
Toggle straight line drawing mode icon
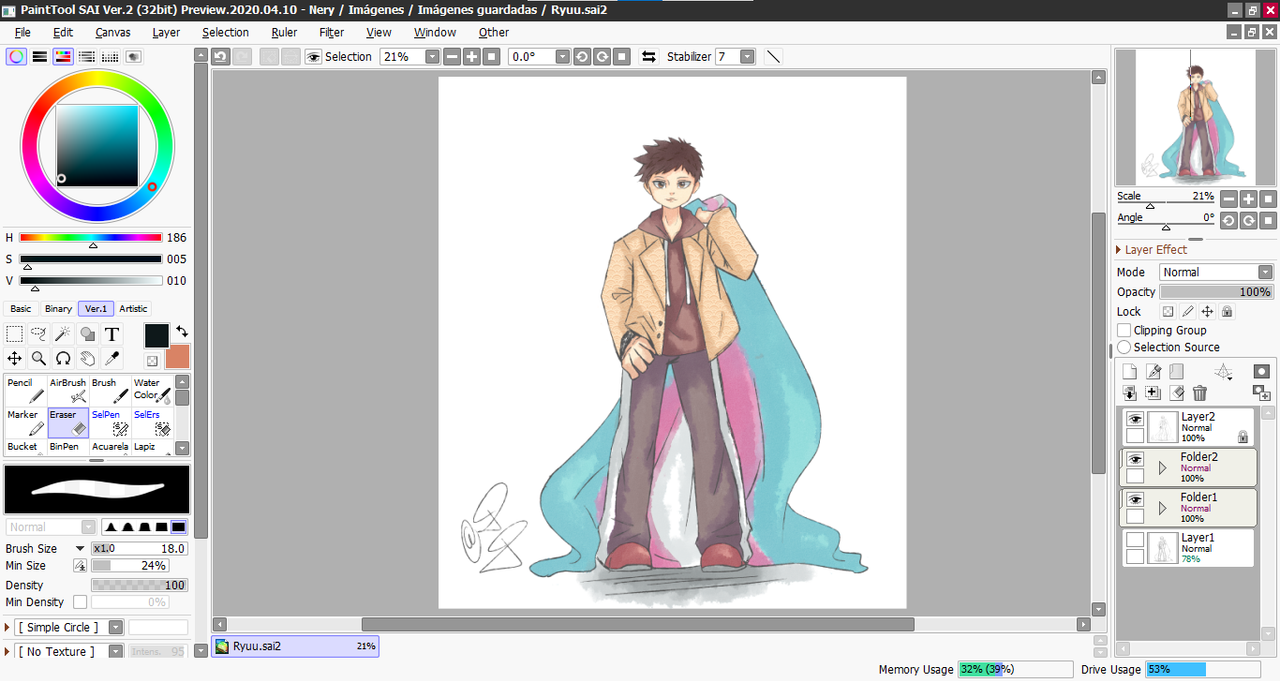pos(773,57)
